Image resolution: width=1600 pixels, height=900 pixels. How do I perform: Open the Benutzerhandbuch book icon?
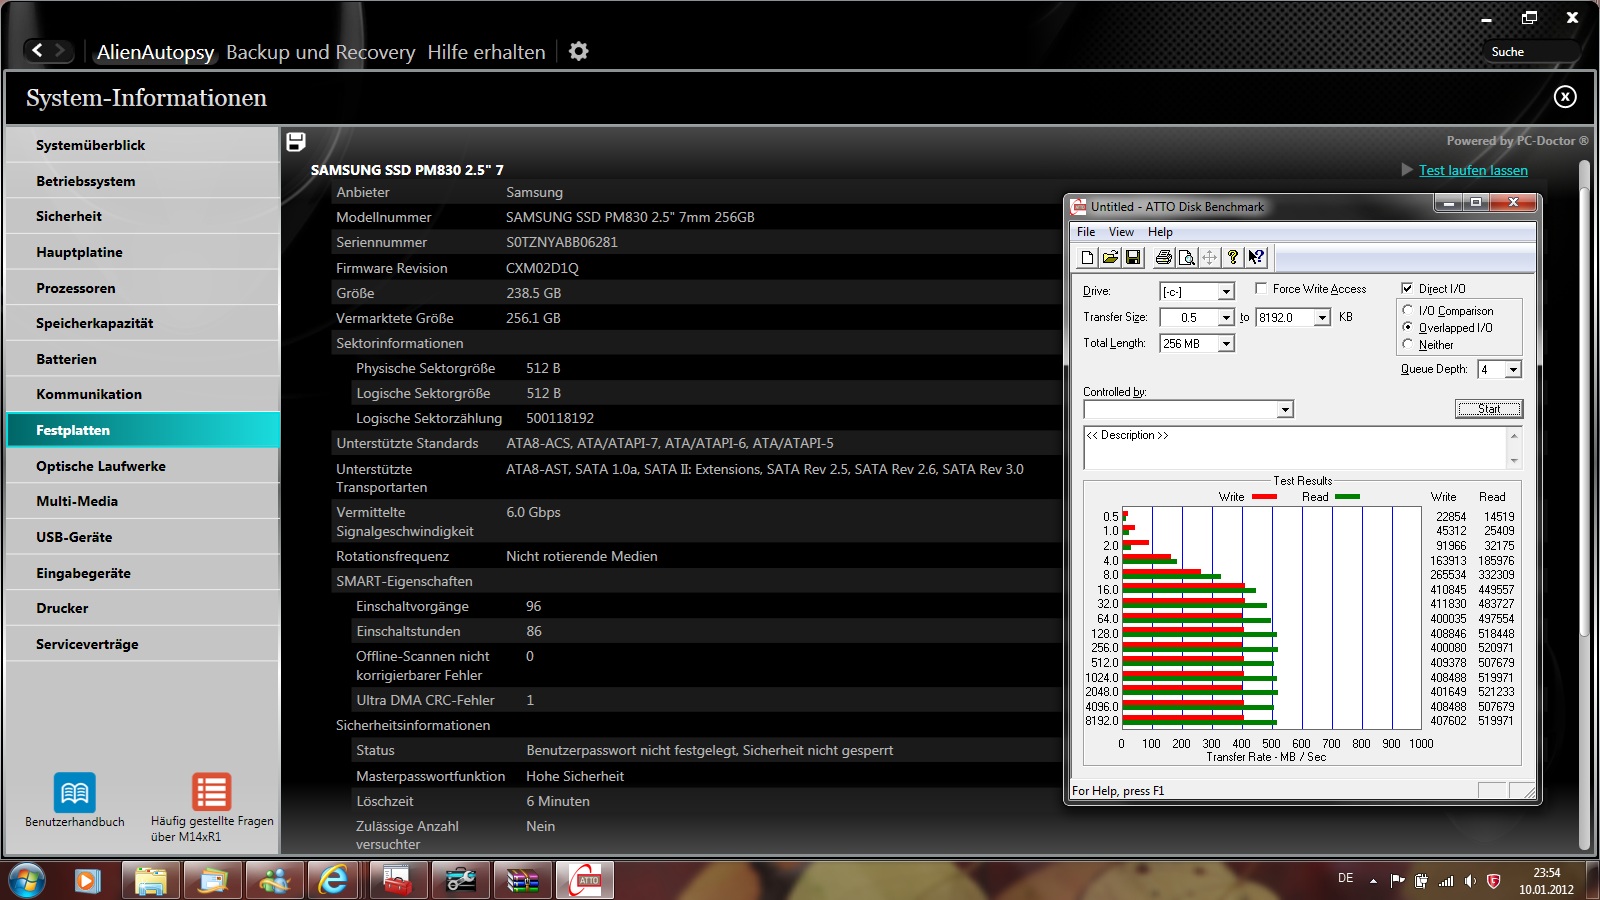(x=75, y=793)
